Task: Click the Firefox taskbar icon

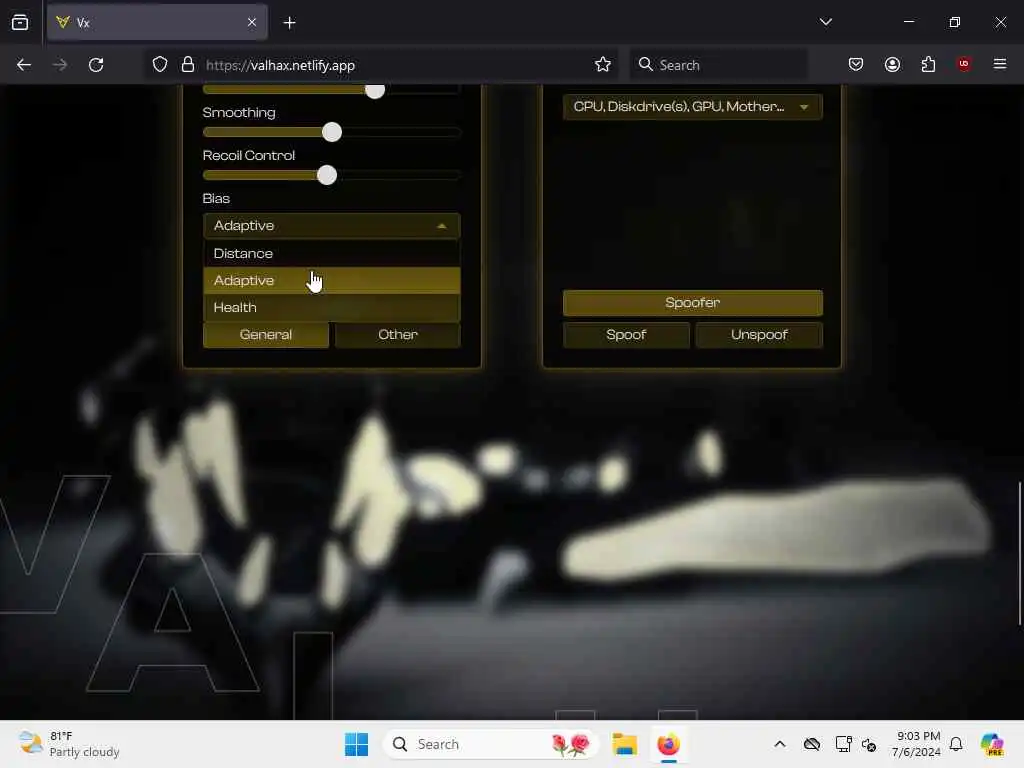Action: [x=668, y=744]
